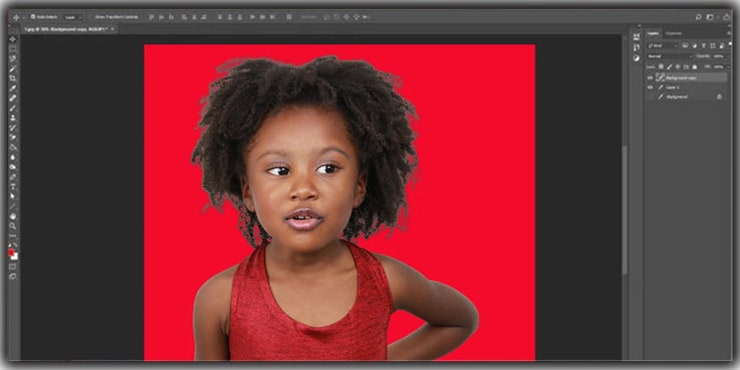Toggle Show Transform Controls checkbox
740x370 pixels.
[x=92, y=17]
